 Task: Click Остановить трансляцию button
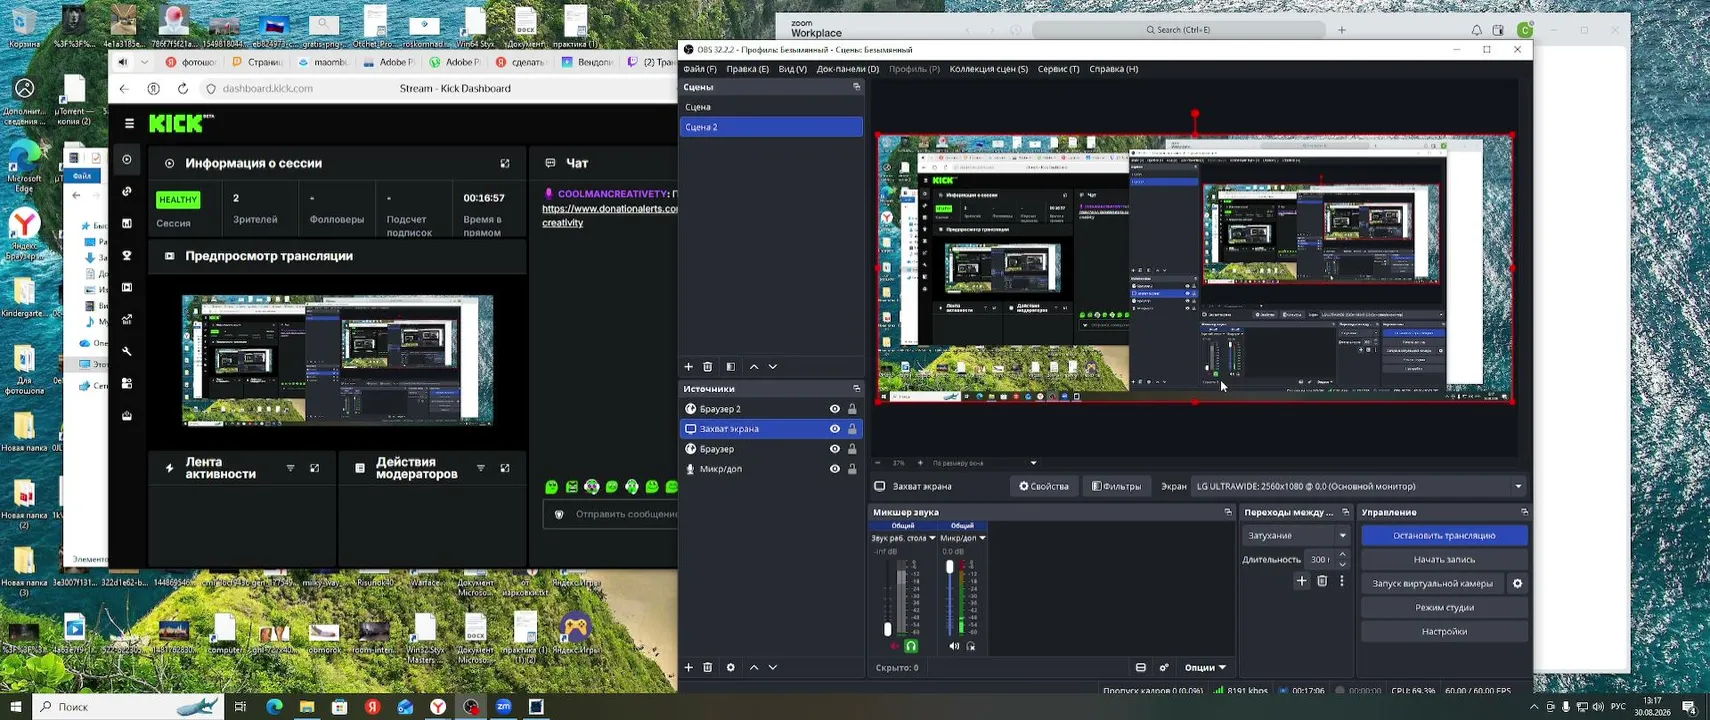1444,535
